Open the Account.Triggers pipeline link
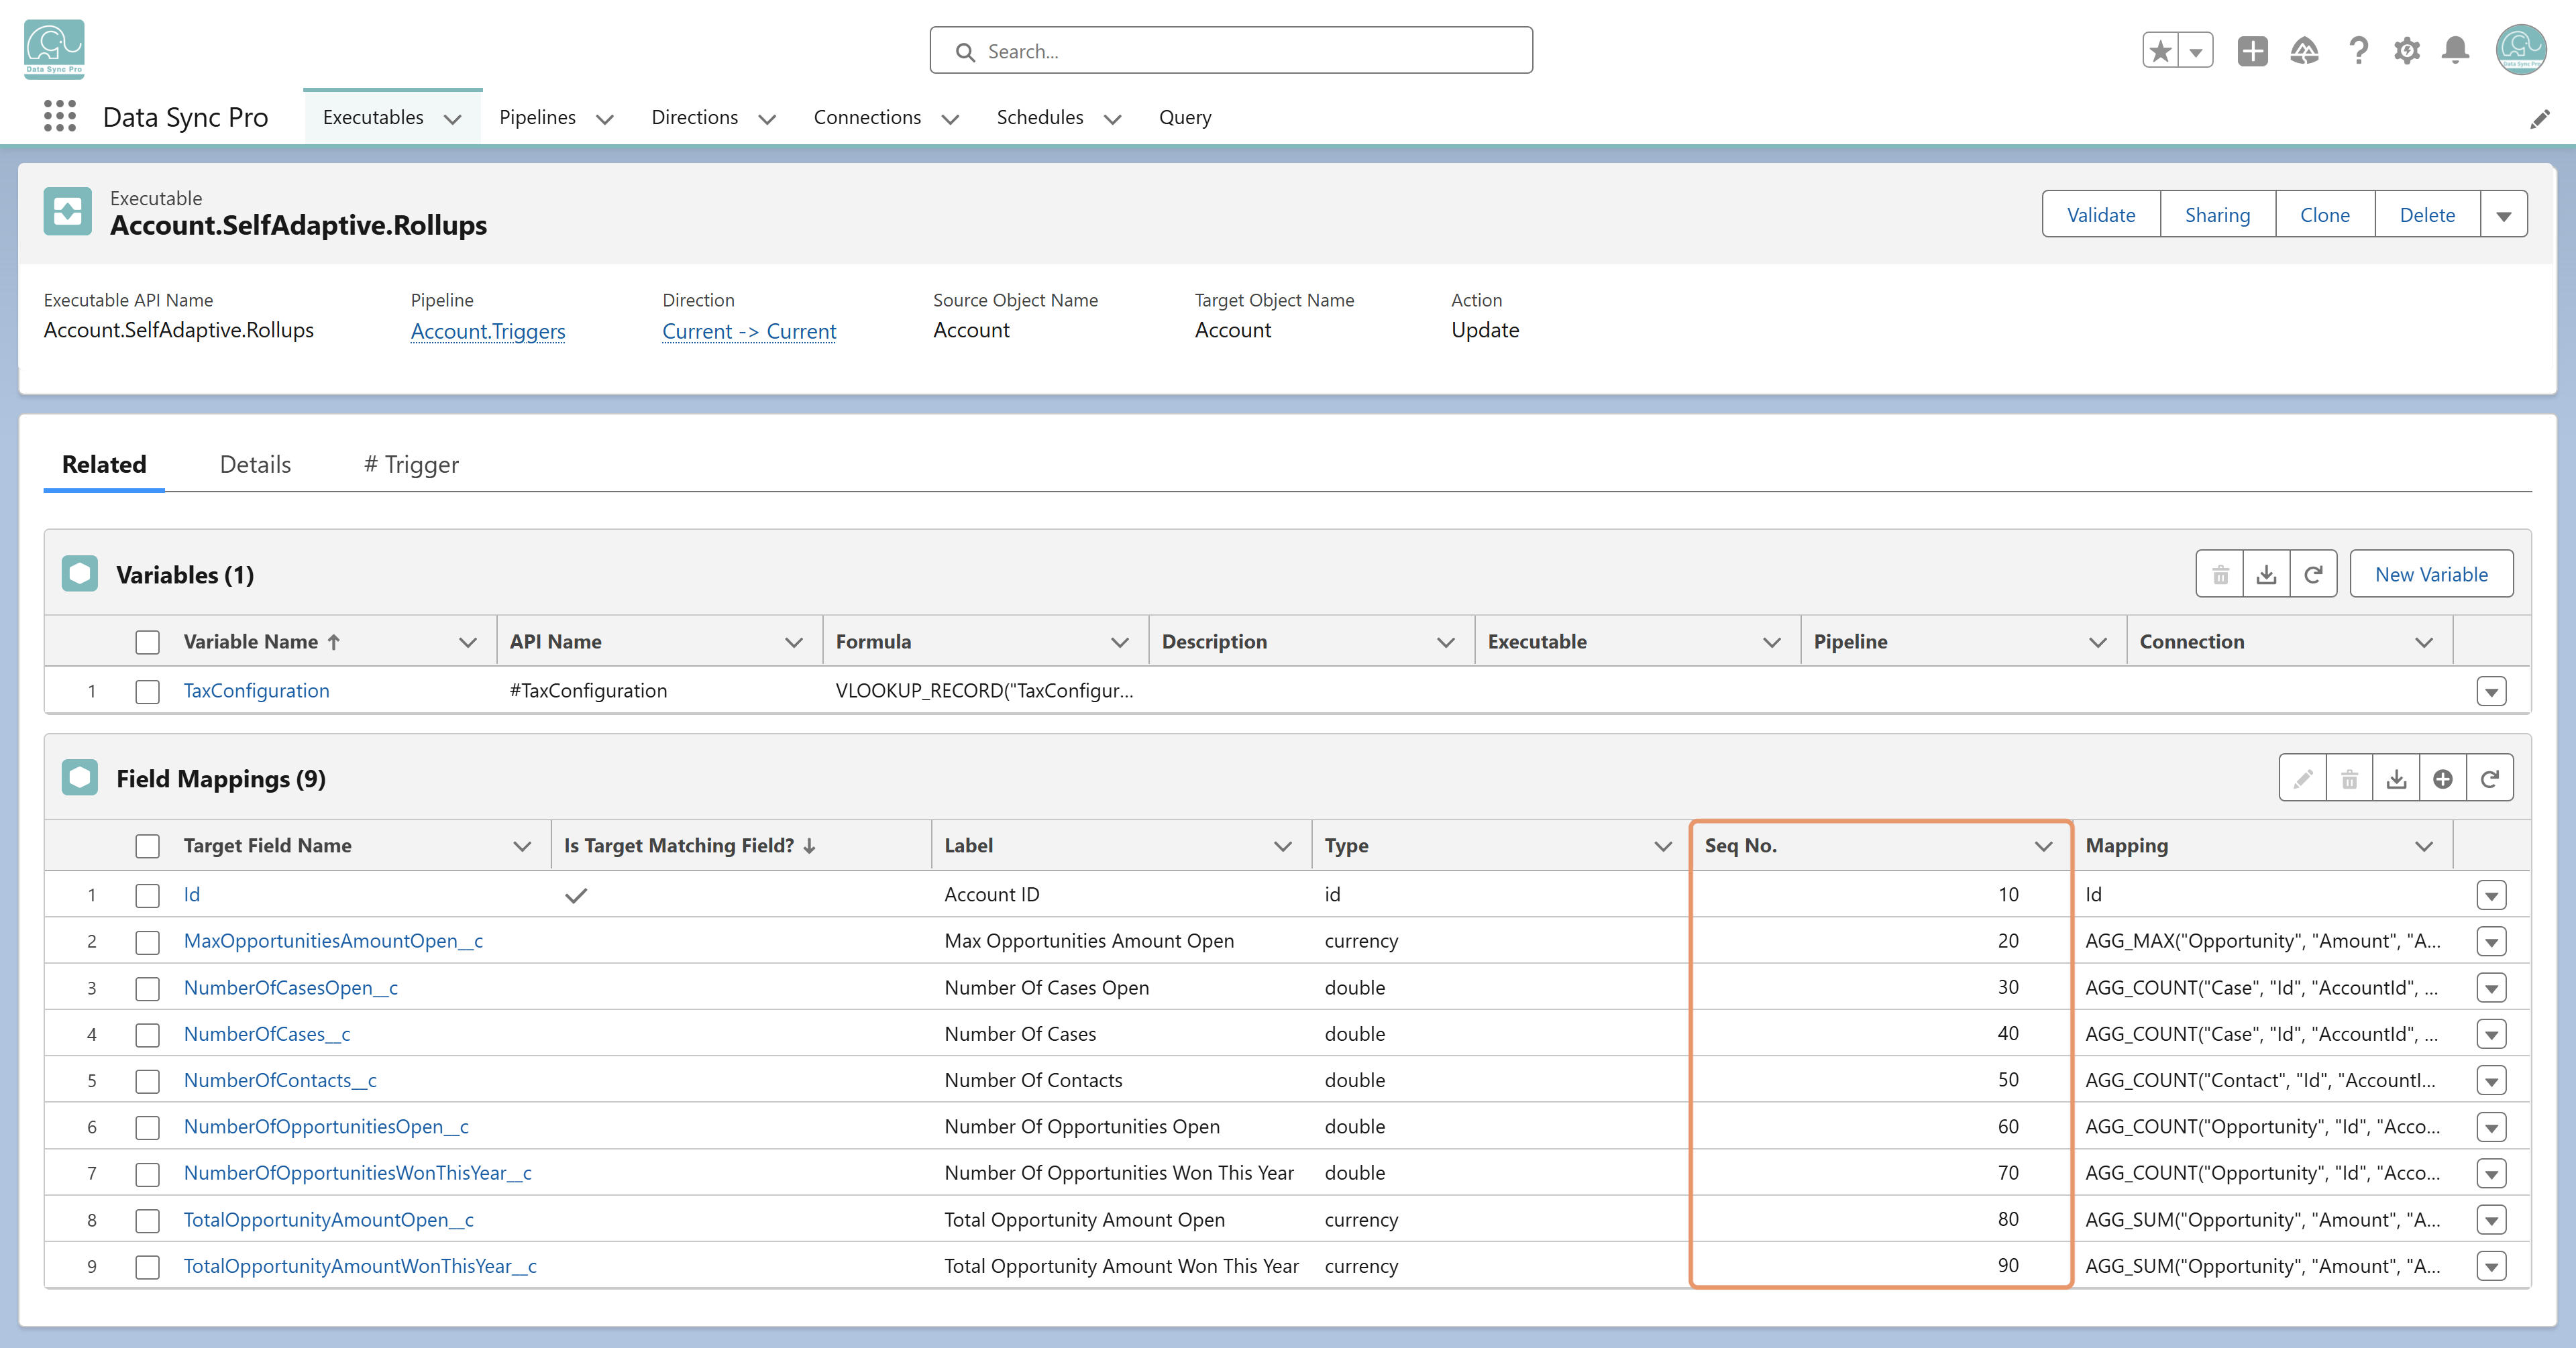Viewport: 2576px width, 1348px height. (x=488, y=331)
